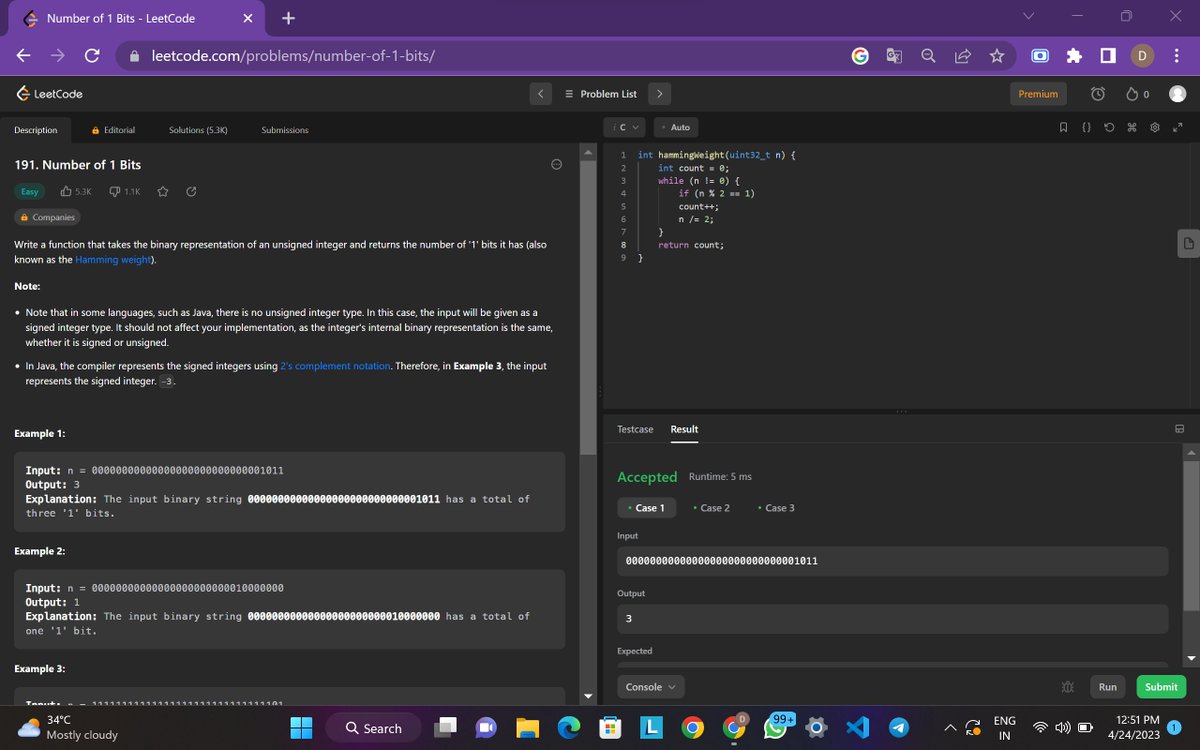Open the weather widget 34°C
1200x750 pixels.
(x=68, y=727)
